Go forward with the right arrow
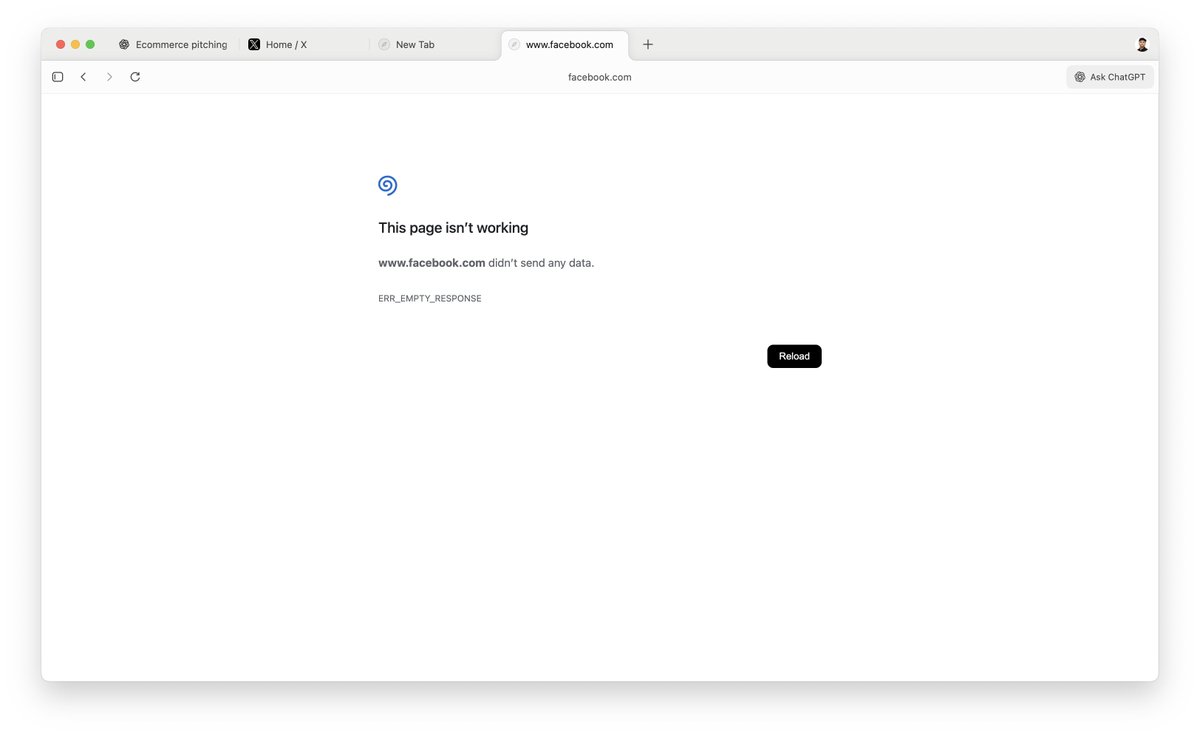1200x736 pixels. 109,77
